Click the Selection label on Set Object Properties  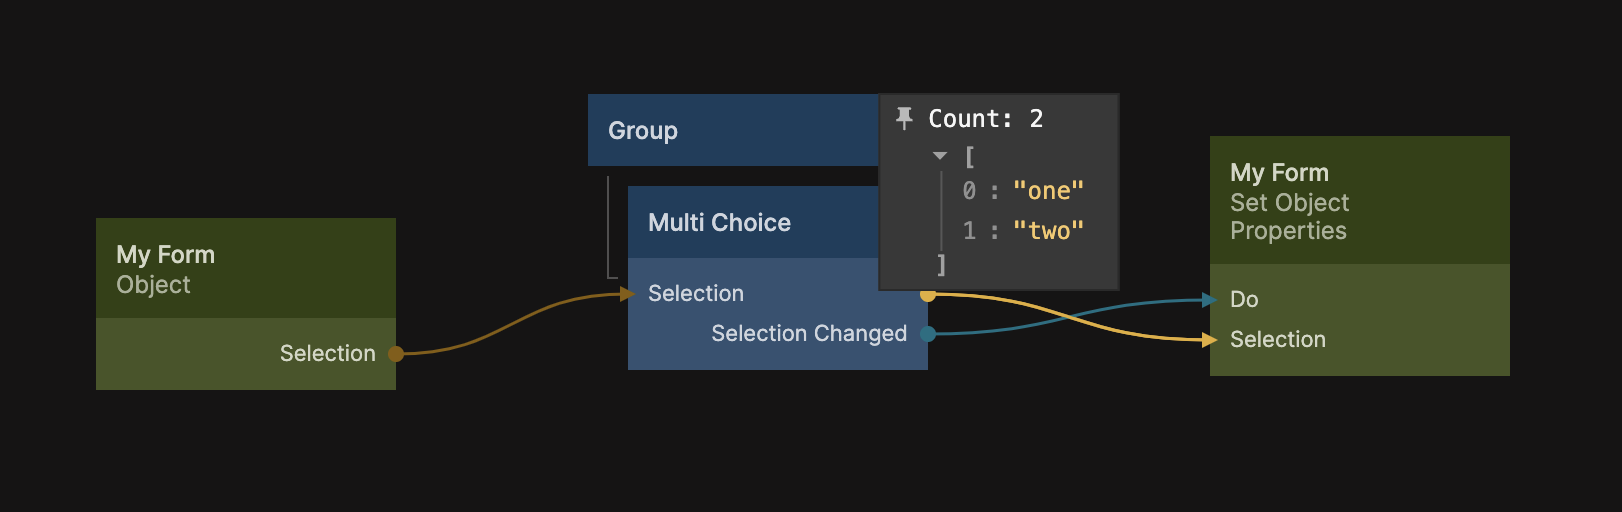tap(1277, 340)
